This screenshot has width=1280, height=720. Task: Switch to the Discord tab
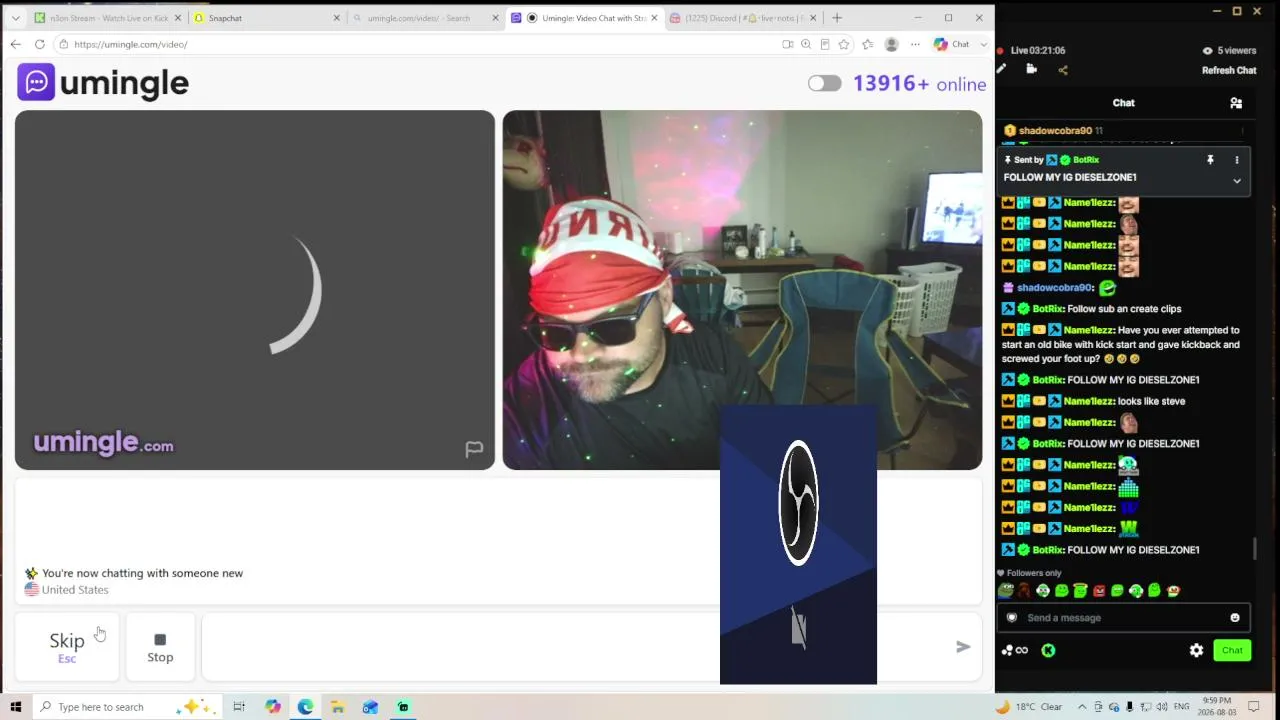click(743, 18)
